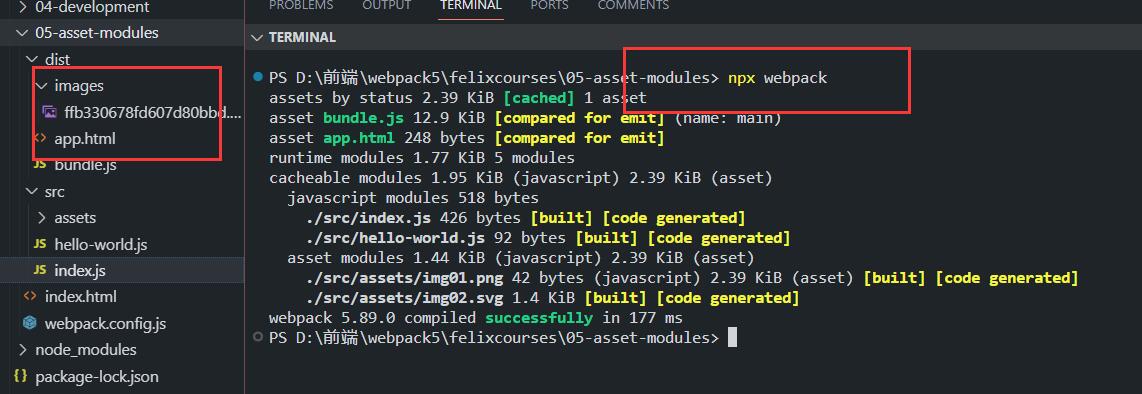Open the webpack.config.js file
This screenshot has height=394, width=1142.
[106, 323]
